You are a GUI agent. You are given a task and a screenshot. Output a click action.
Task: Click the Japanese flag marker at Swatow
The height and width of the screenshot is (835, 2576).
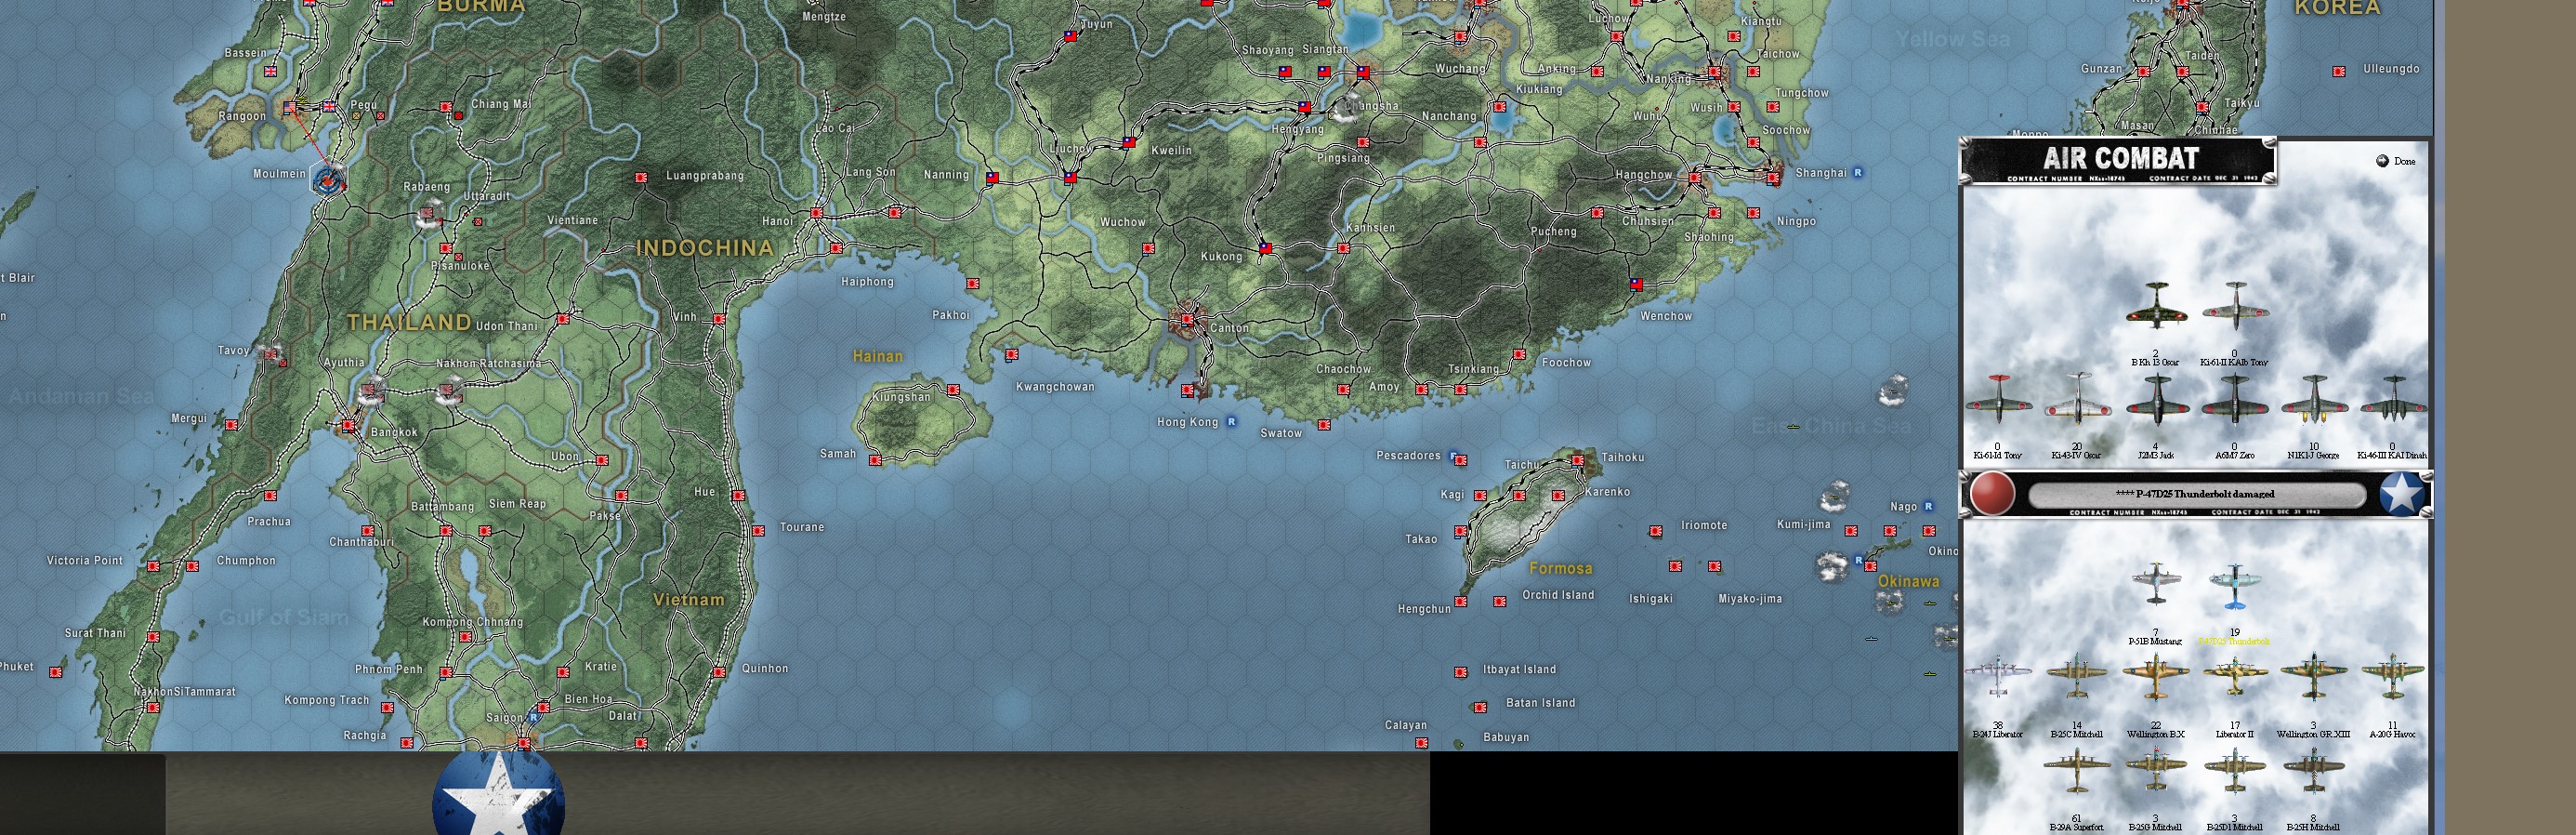pos(1324,425)
